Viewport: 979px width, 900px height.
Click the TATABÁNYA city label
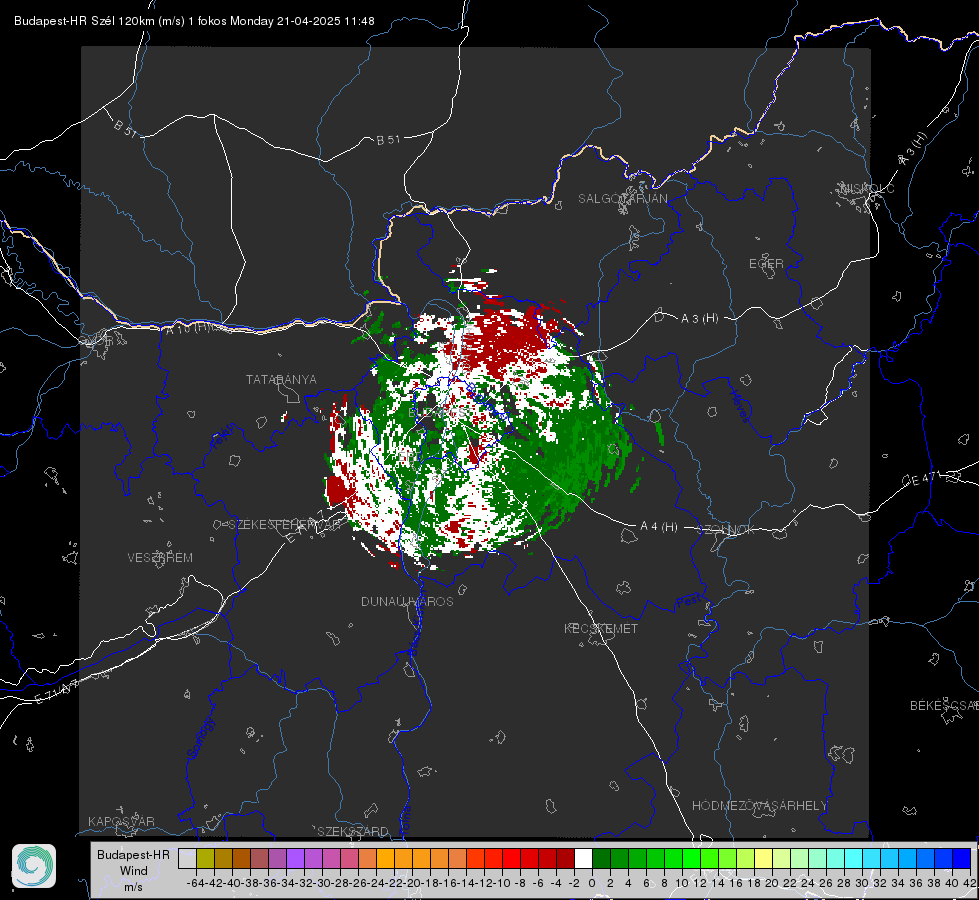[281, 379]
